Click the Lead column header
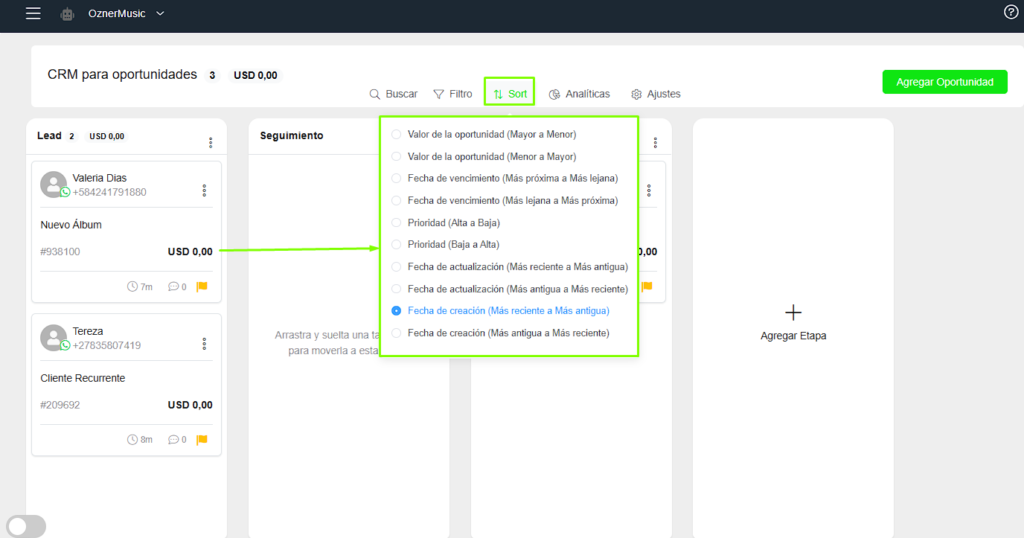 pos(49,135)
